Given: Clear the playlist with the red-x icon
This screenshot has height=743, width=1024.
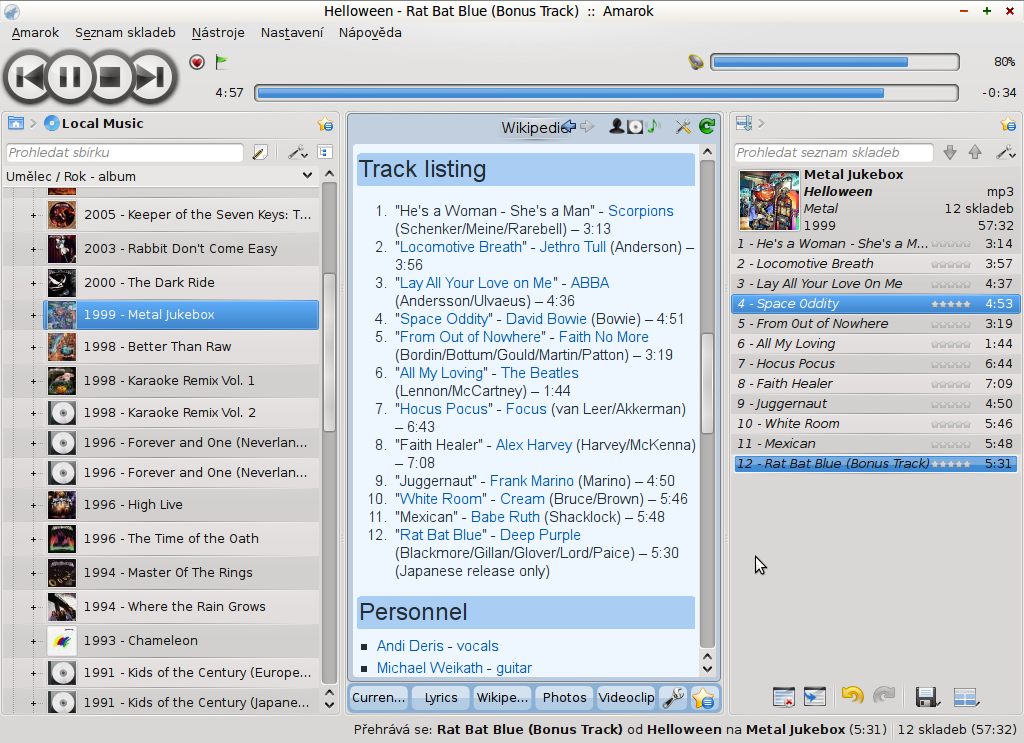Looking at the screenshot, I should [784, 697].
